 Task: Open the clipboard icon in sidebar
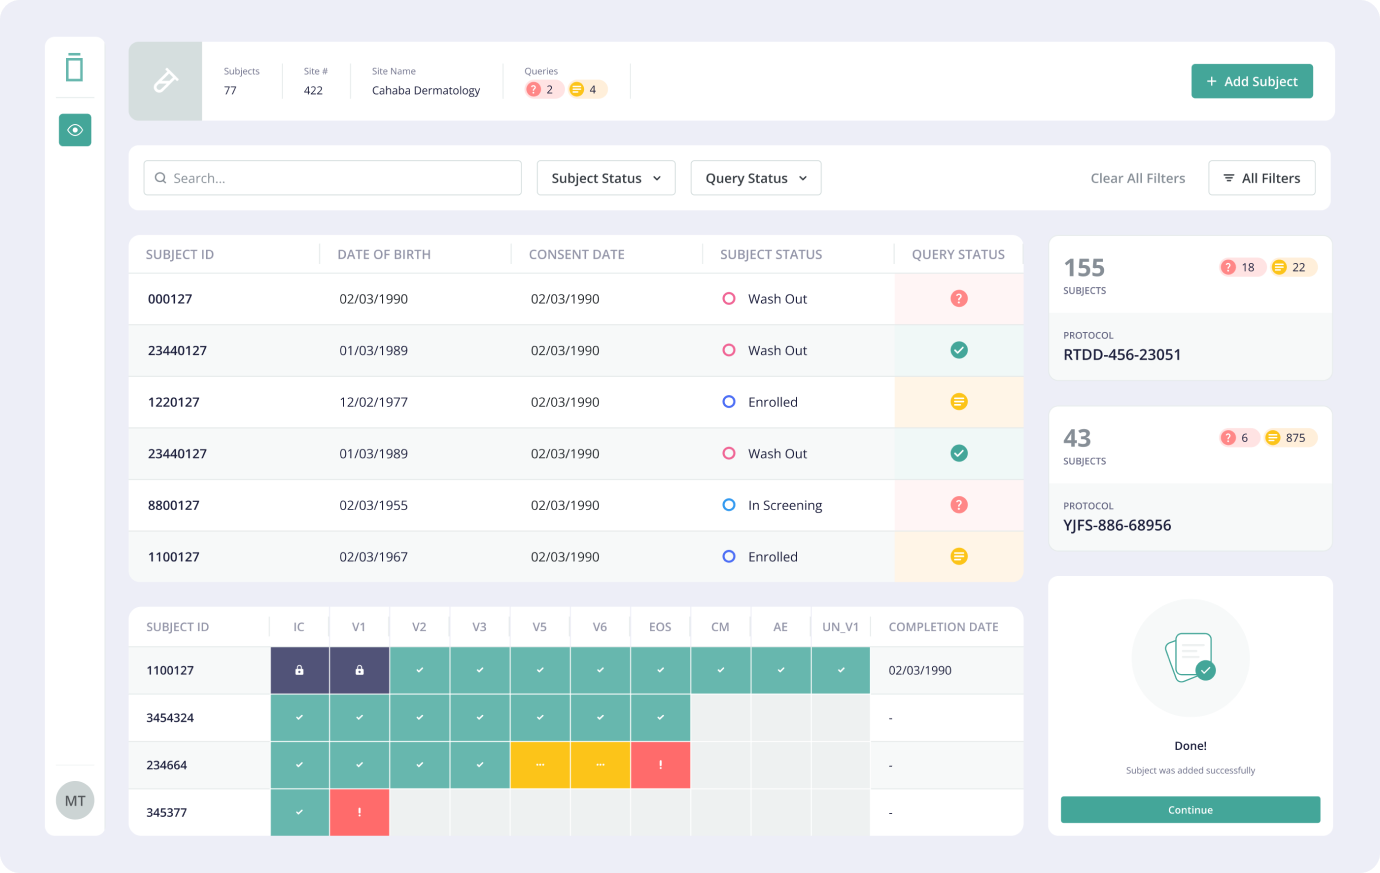(x=75, y=68)
